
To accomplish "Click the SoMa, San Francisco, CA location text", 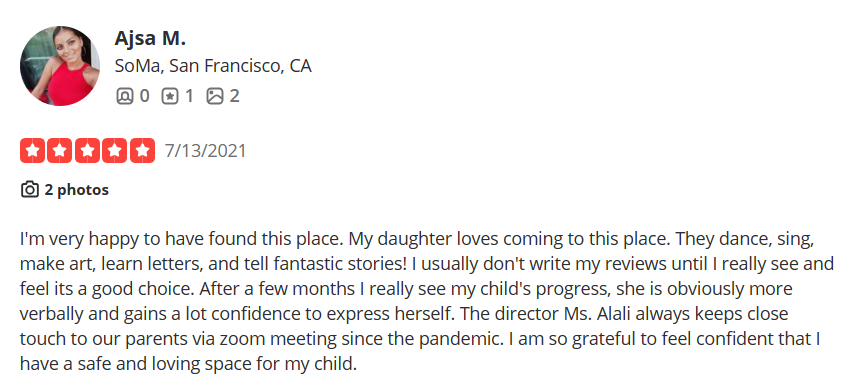I will click(213, 66).
